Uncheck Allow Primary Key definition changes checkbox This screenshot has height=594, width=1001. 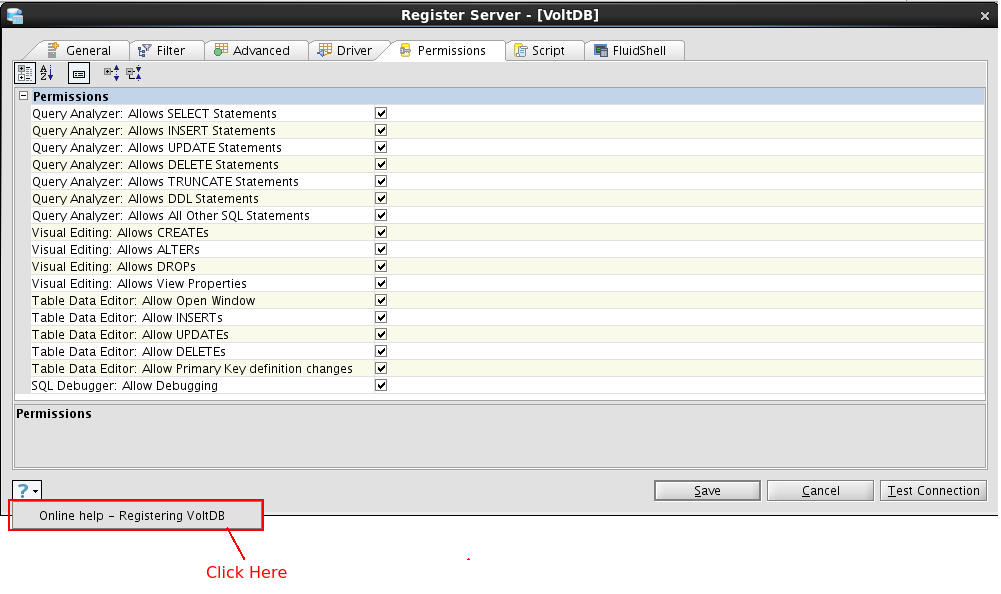pos(381,369)
